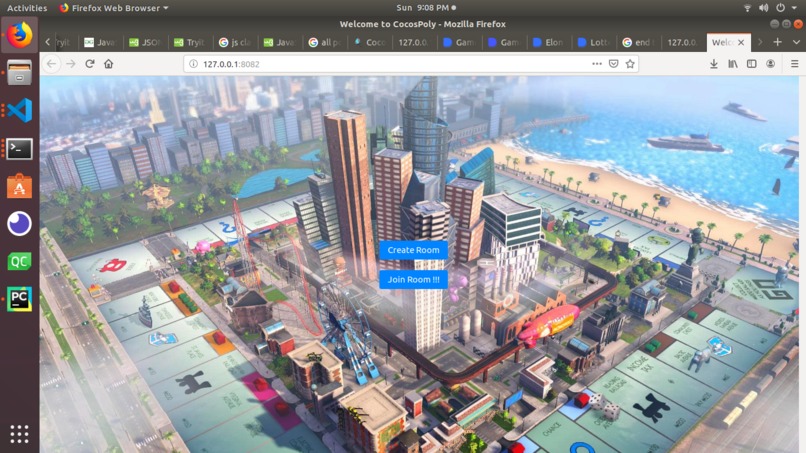Switch to the Java tab beside the JSON tab
806x453 pixels.
point(100,42)
